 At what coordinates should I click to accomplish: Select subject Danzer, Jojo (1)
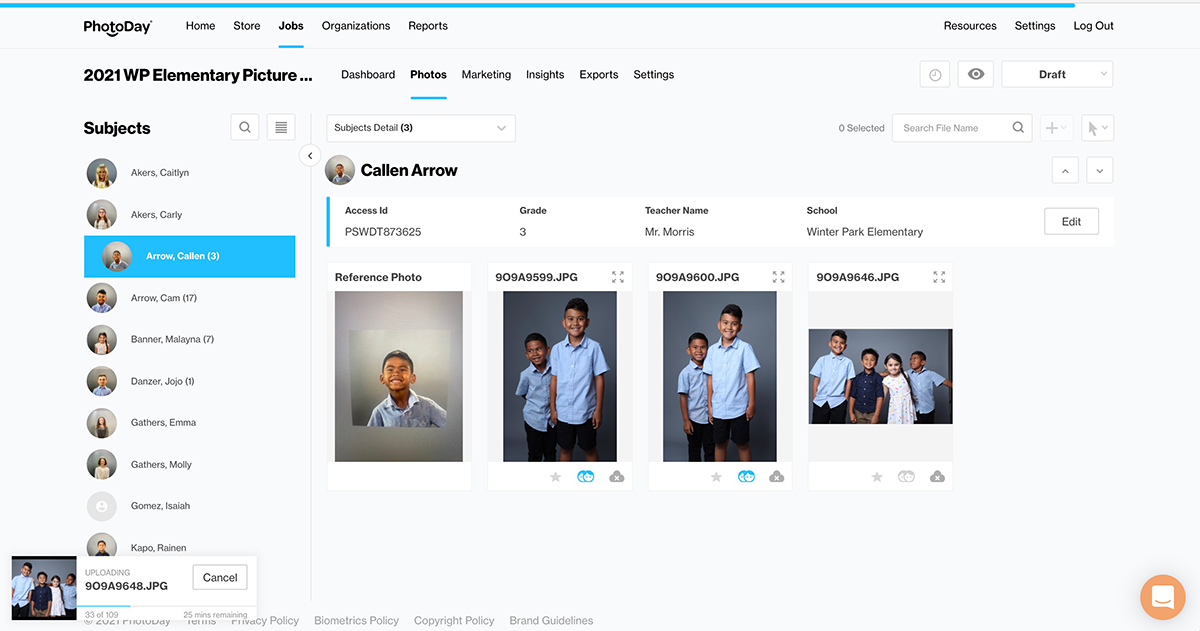coord(189,382)
